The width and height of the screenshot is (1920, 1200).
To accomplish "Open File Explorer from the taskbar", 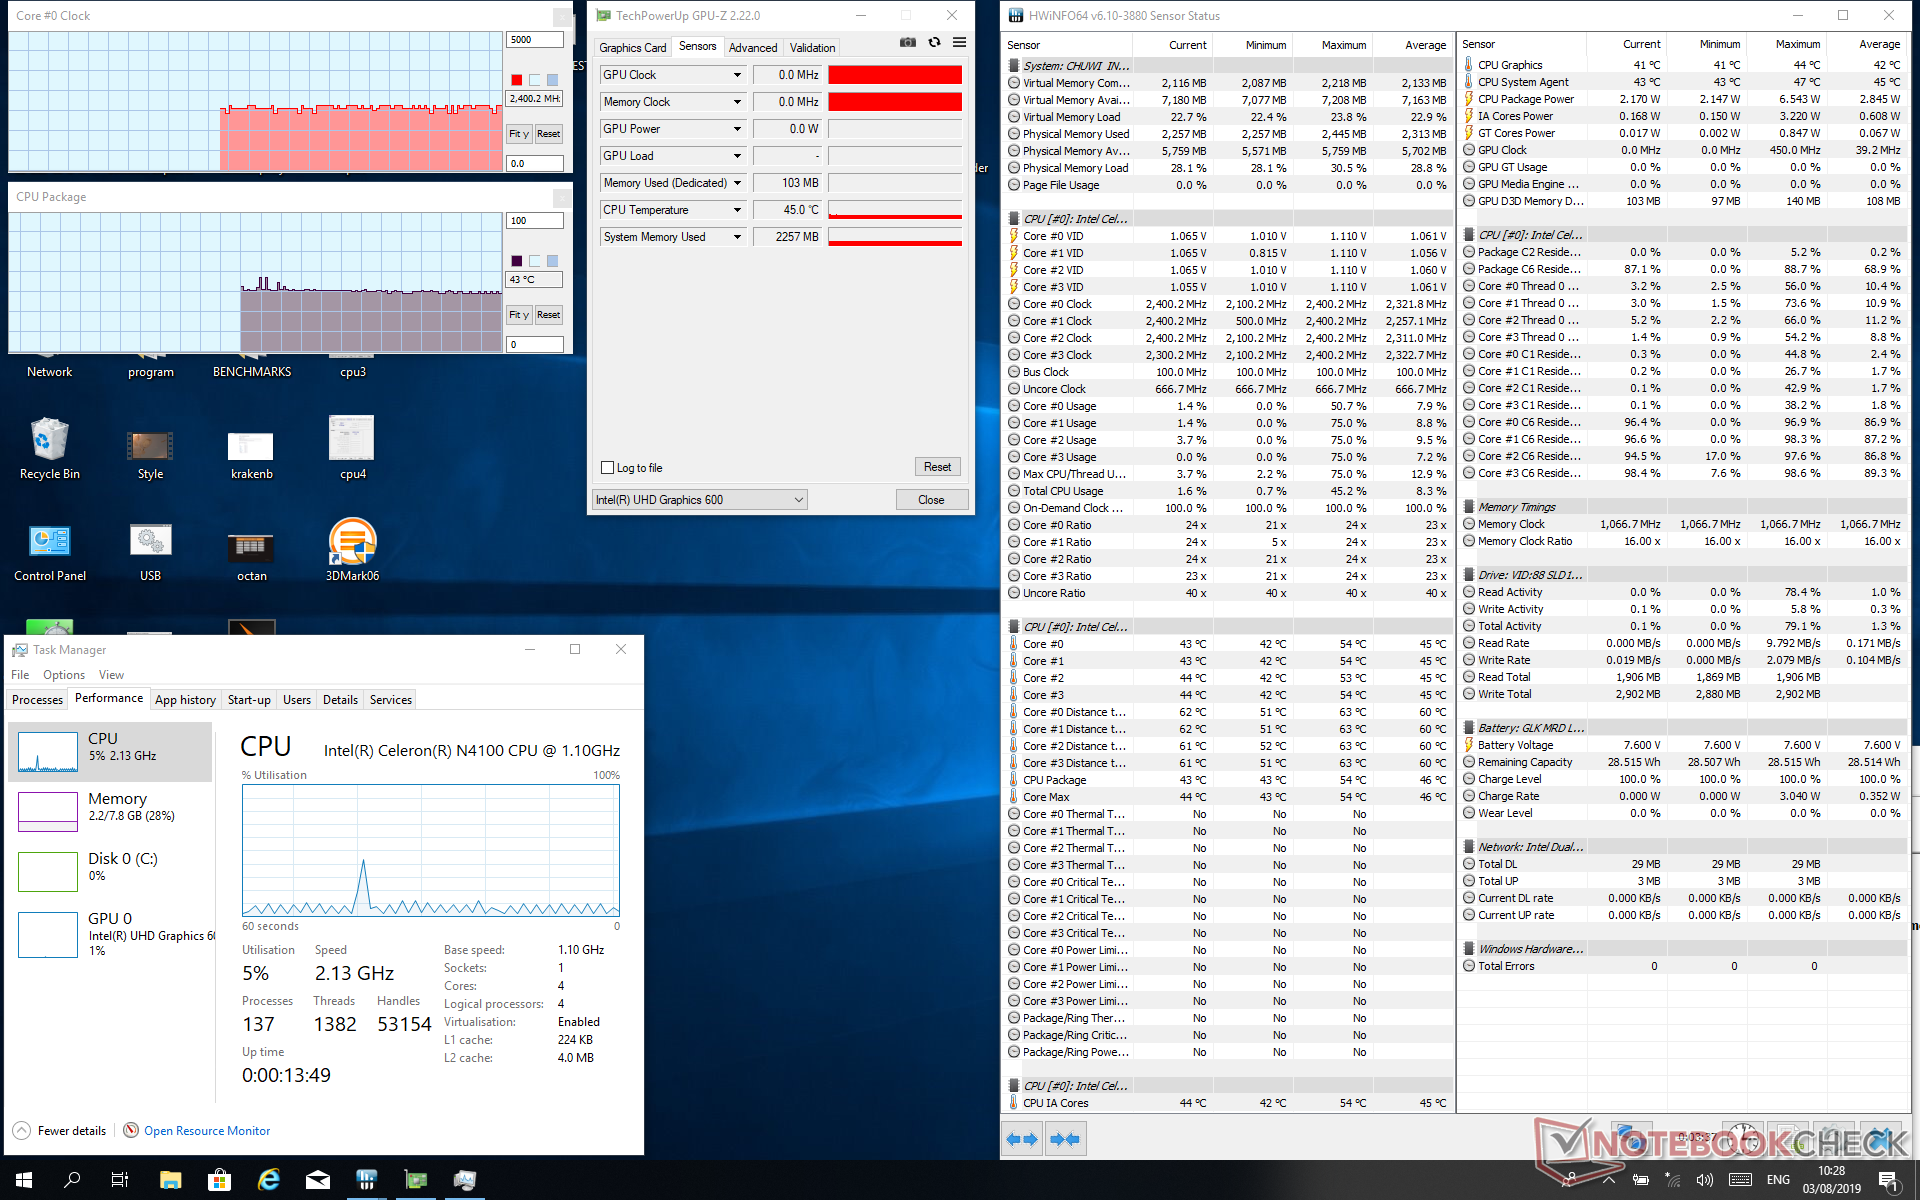I will [x=170, y=1180].
